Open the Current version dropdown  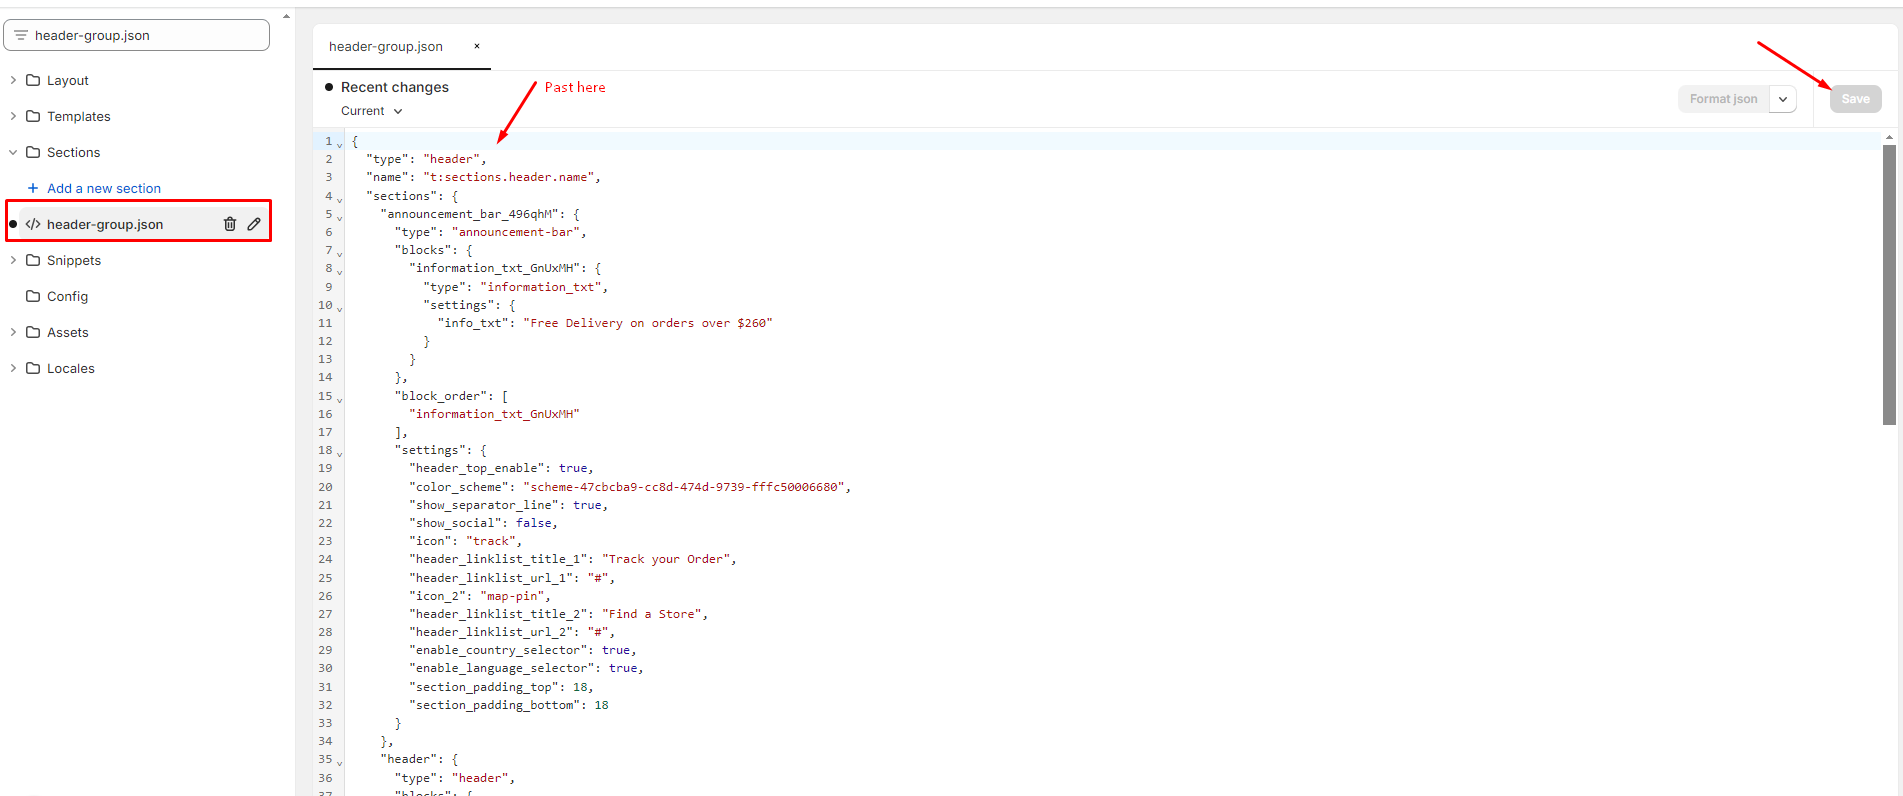point(372,111)
